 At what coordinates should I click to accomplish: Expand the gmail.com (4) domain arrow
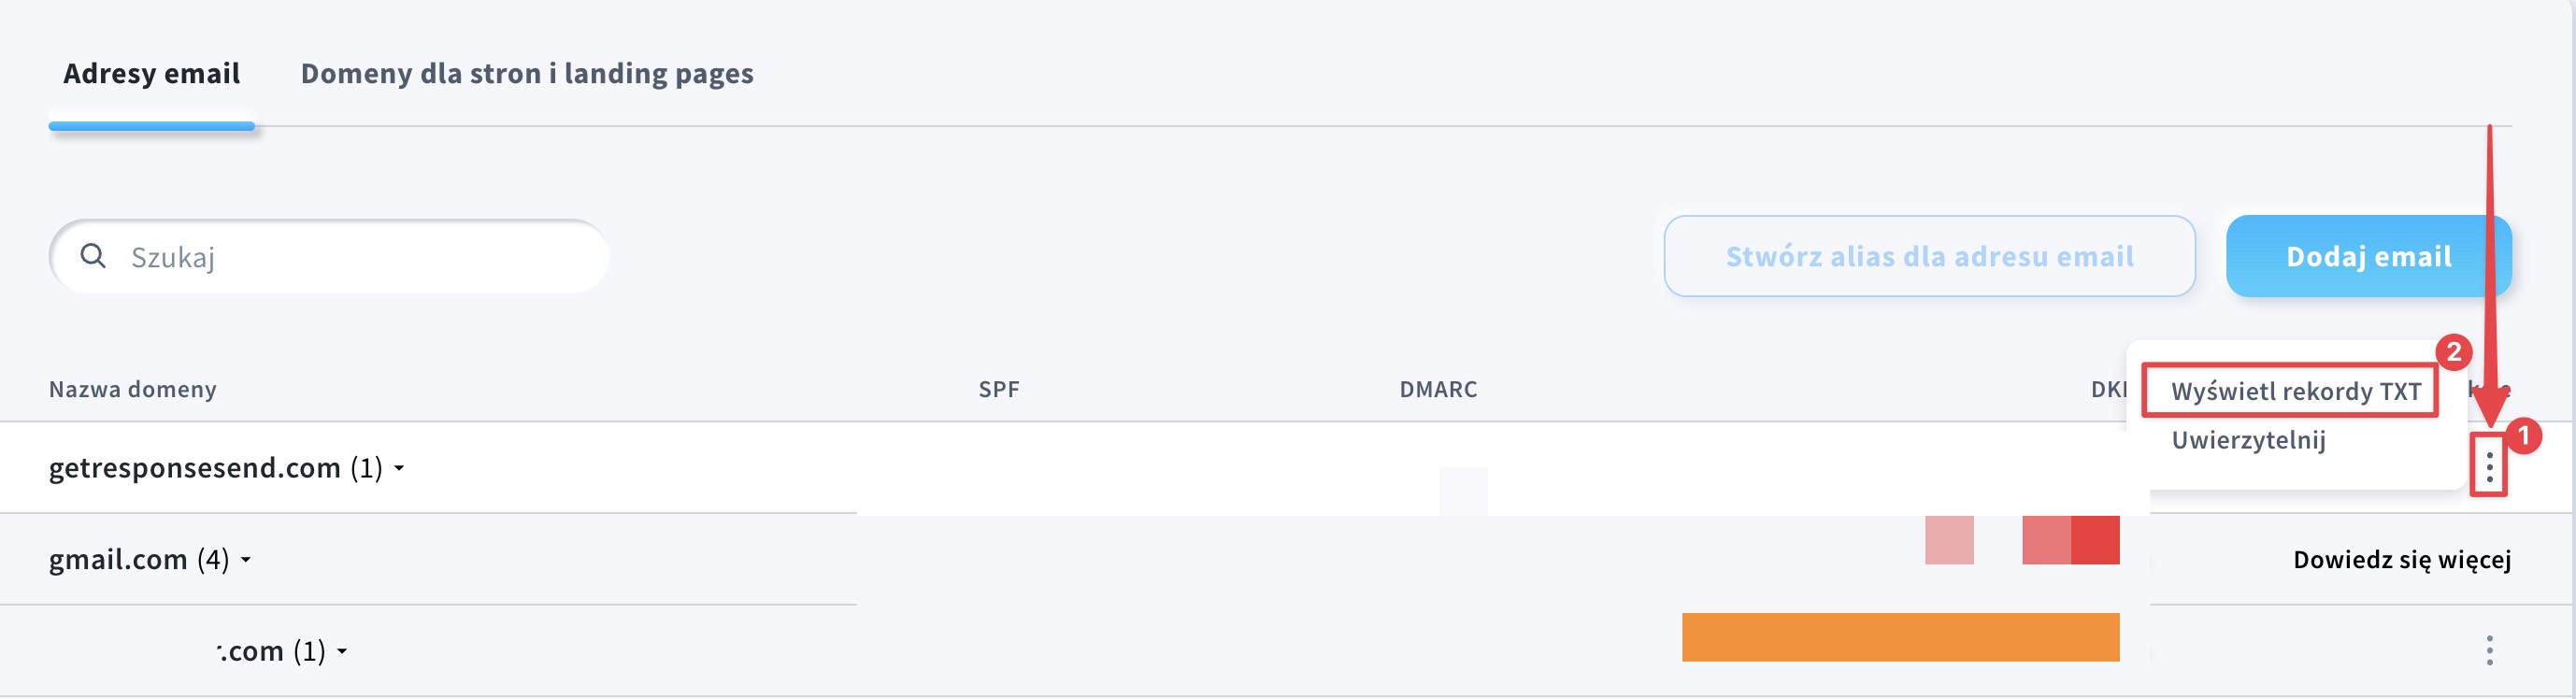(246, 560)
